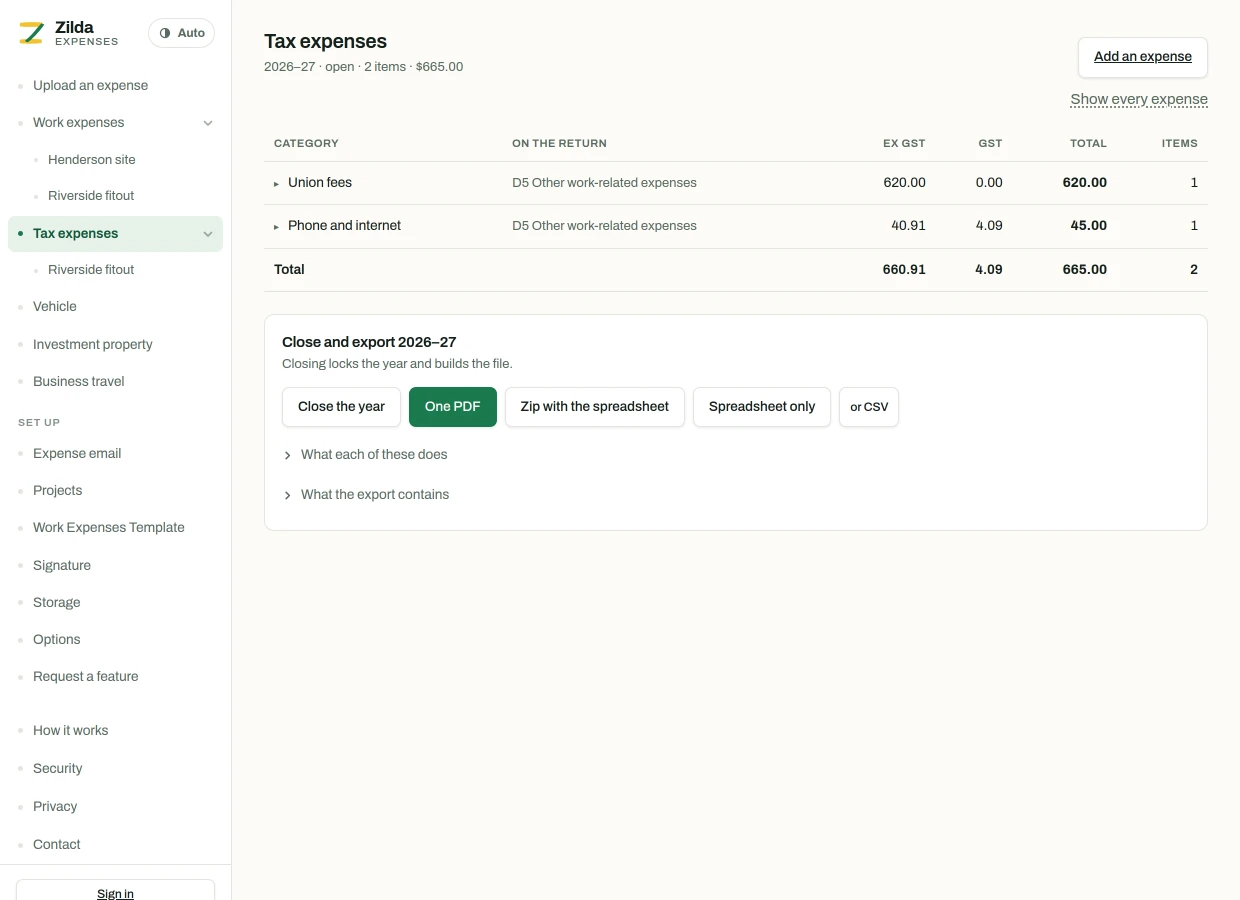Click Phone and internet GST 4.09
Viewport: 1240px width, 900px height.
(x=989, y=226)
